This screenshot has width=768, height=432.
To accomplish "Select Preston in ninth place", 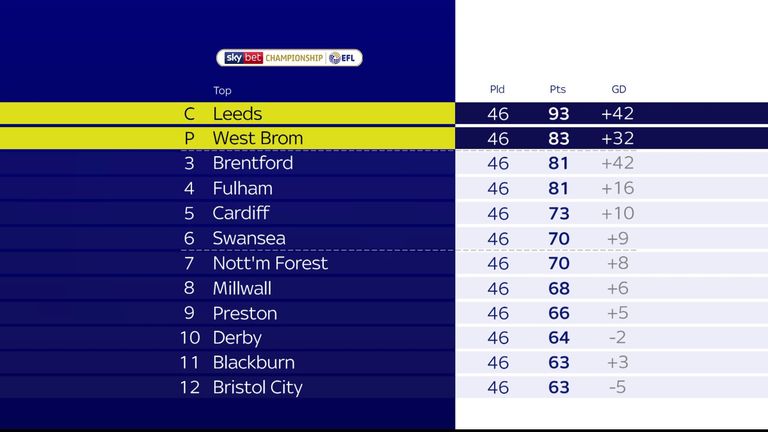I will 245,313.
